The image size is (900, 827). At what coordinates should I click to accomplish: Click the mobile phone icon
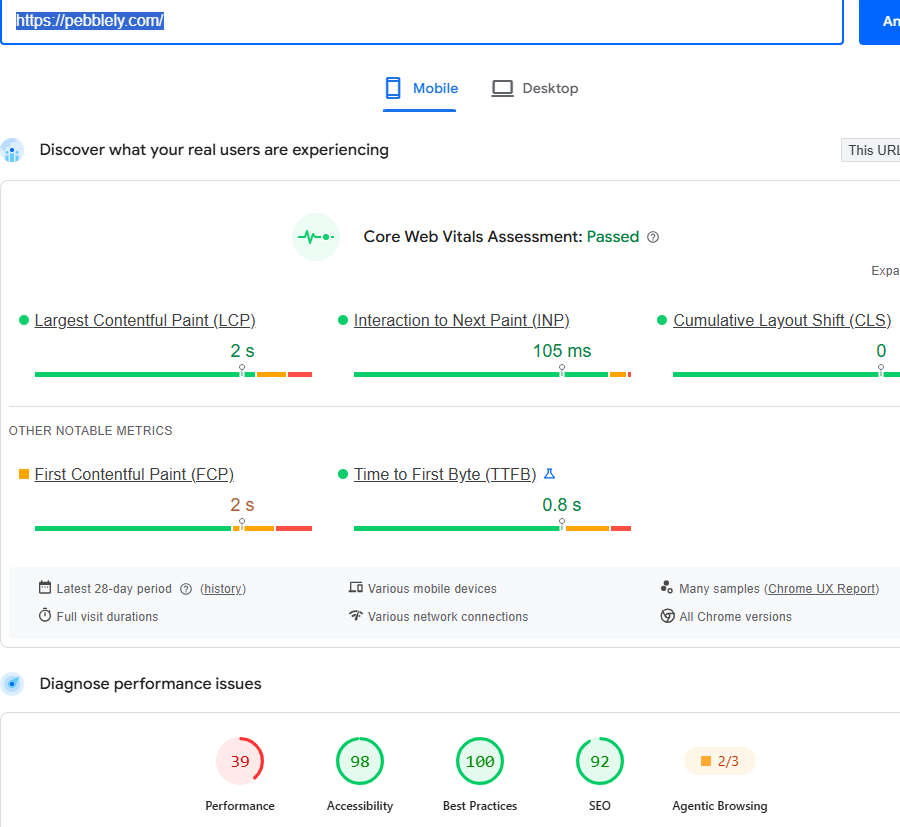click(393, 88)
